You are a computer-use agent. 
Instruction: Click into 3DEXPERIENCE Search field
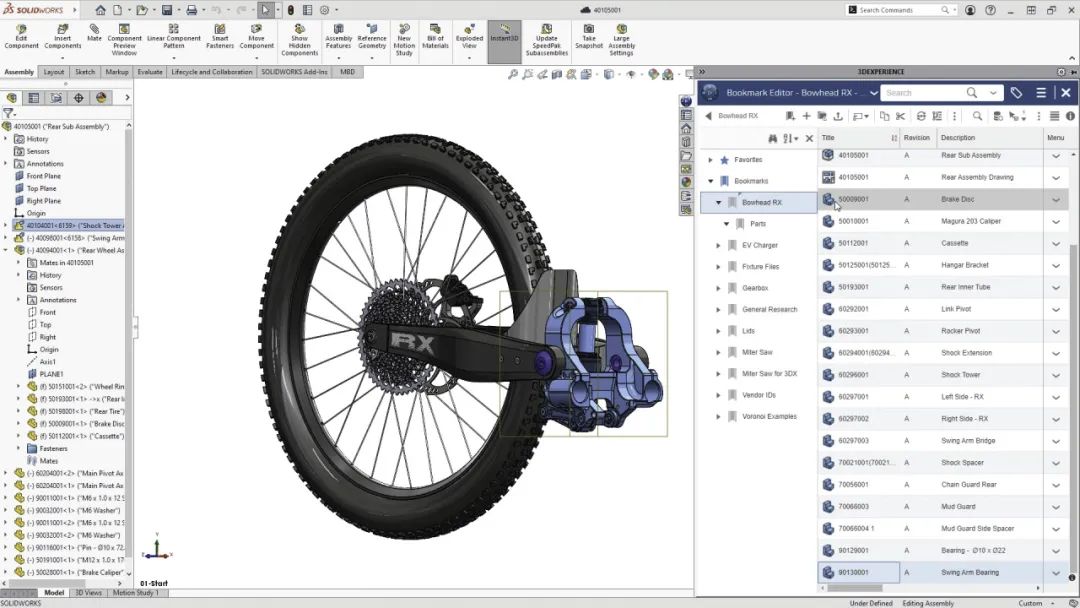[923, 92]
